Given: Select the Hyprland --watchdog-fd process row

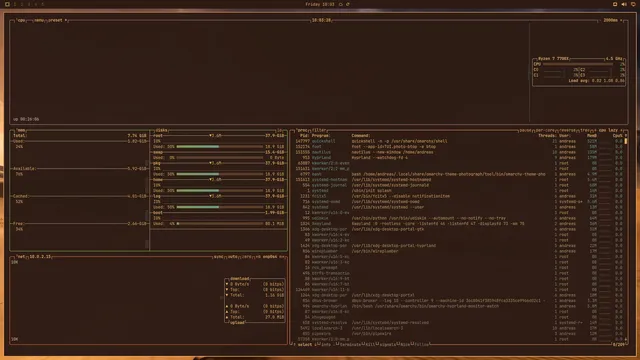Looking at the screenshot, I should (458, 158).
